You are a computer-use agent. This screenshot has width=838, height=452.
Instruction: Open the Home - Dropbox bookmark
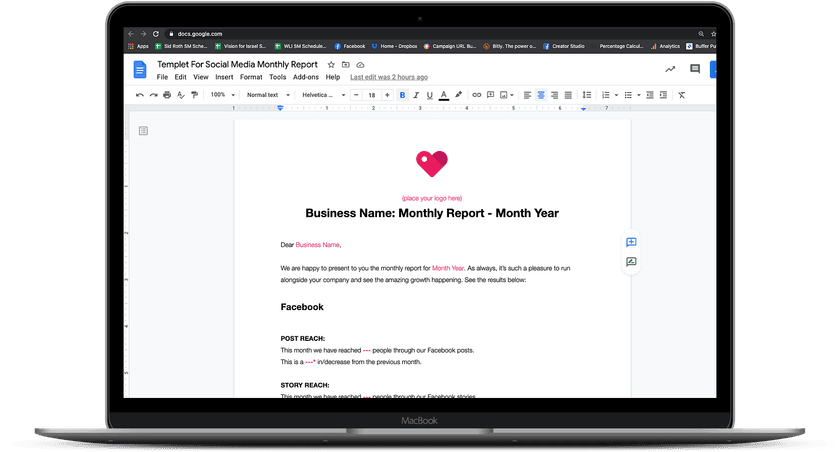point(394,46)
